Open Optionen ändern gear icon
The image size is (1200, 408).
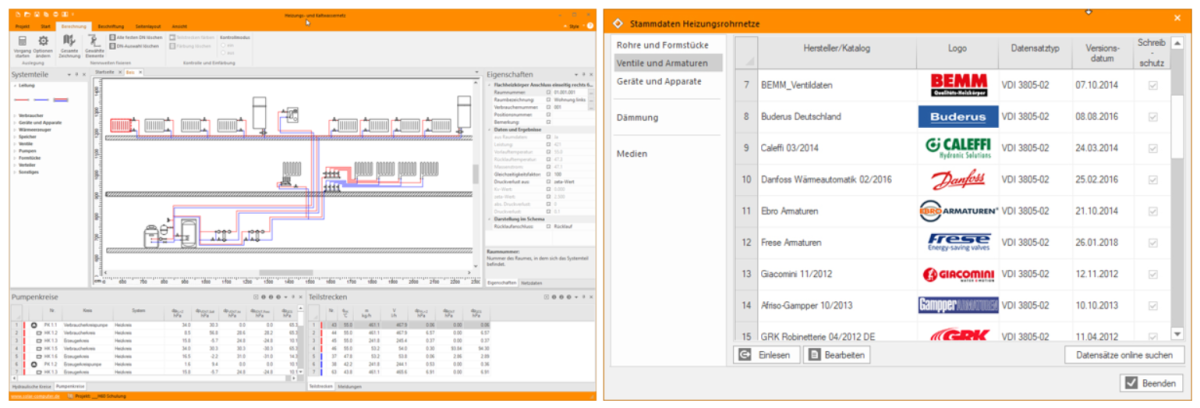[x=43, y=40]
